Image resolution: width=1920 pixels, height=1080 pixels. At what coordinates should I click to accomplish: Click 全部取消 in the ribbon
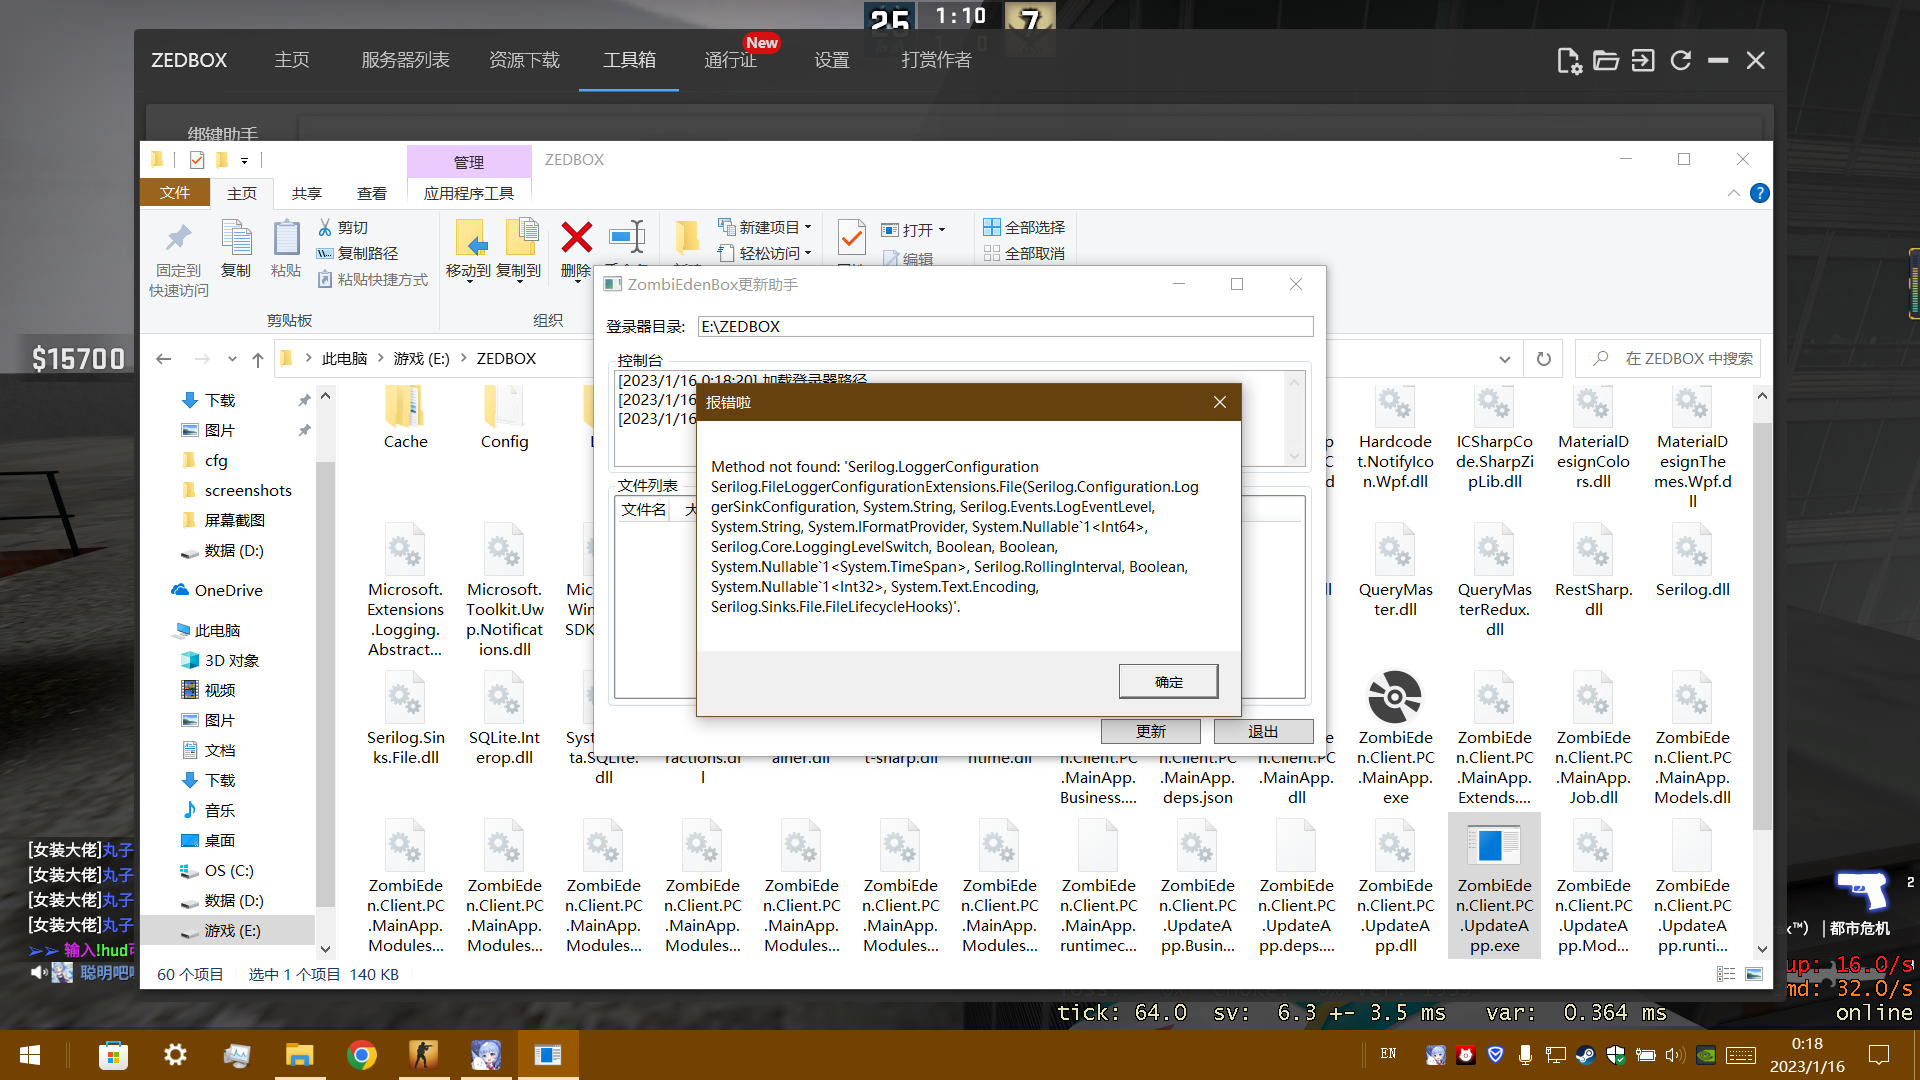point(1024,254)
